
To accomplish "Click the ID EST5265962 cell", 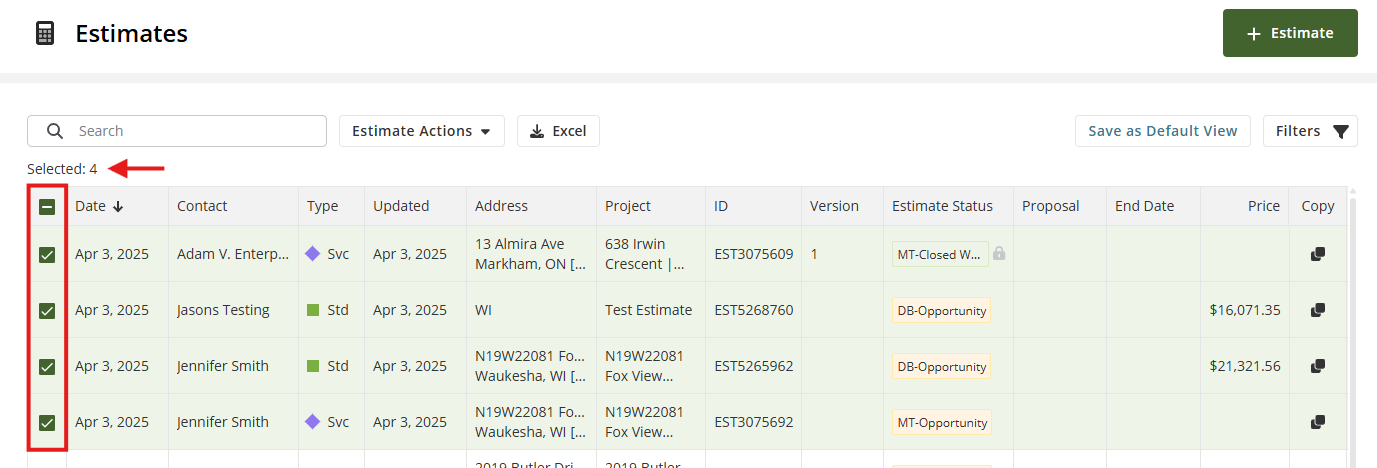I will (x=753, y=366).
